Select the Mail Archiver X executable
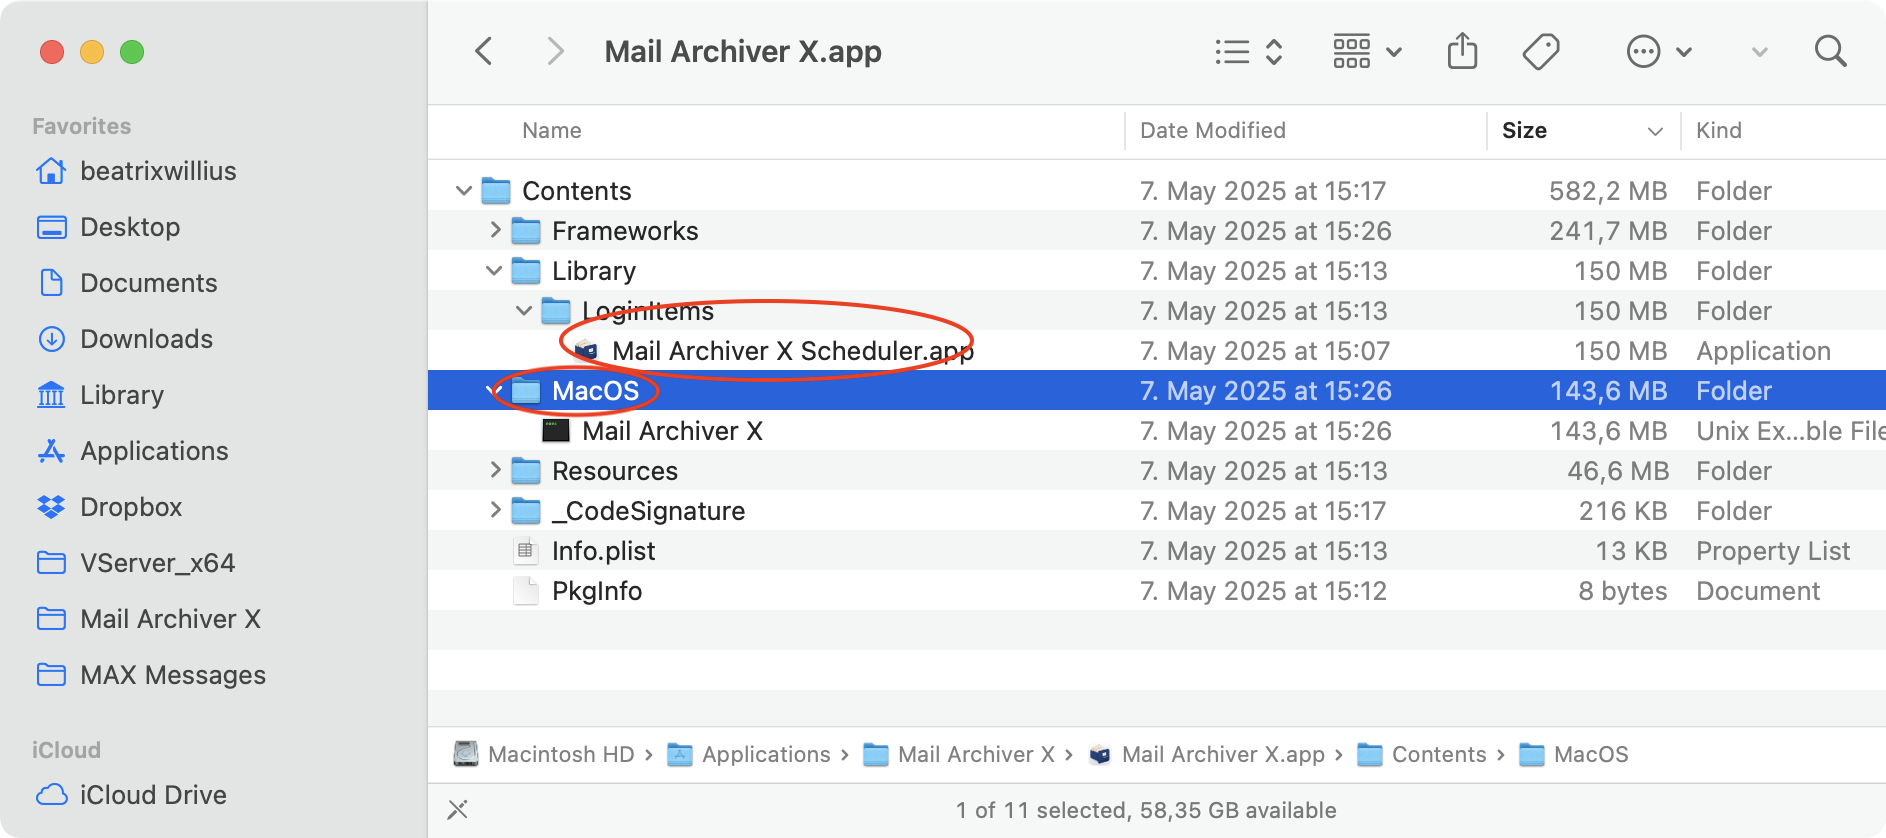The height and width of the screenshot is (838, 1886). pos(1157,430)
